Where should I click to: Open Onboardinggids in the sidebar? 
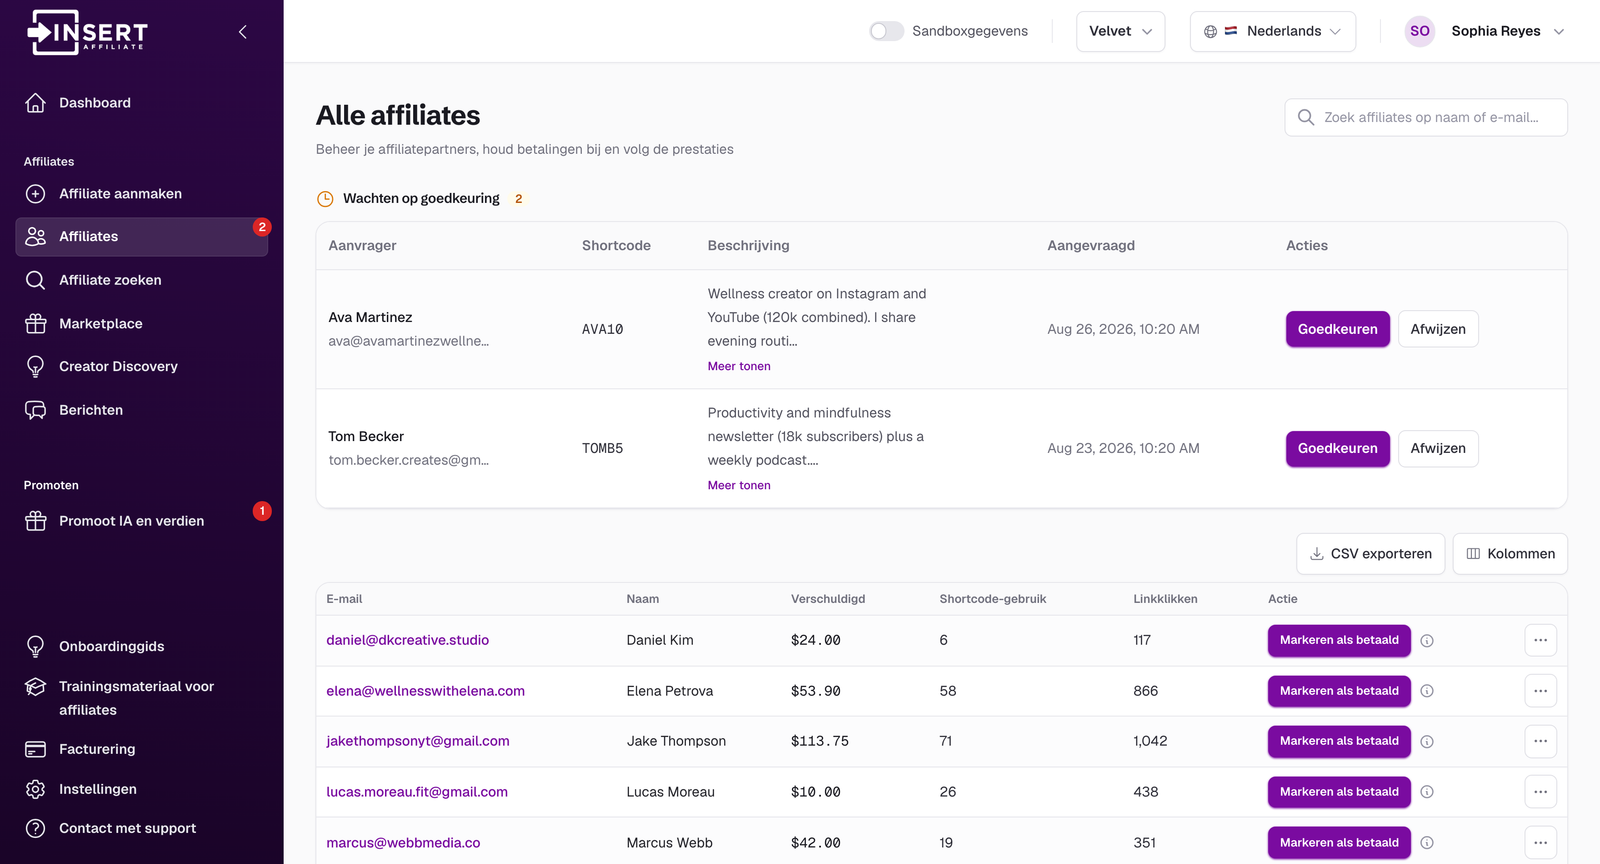(142, 647)
